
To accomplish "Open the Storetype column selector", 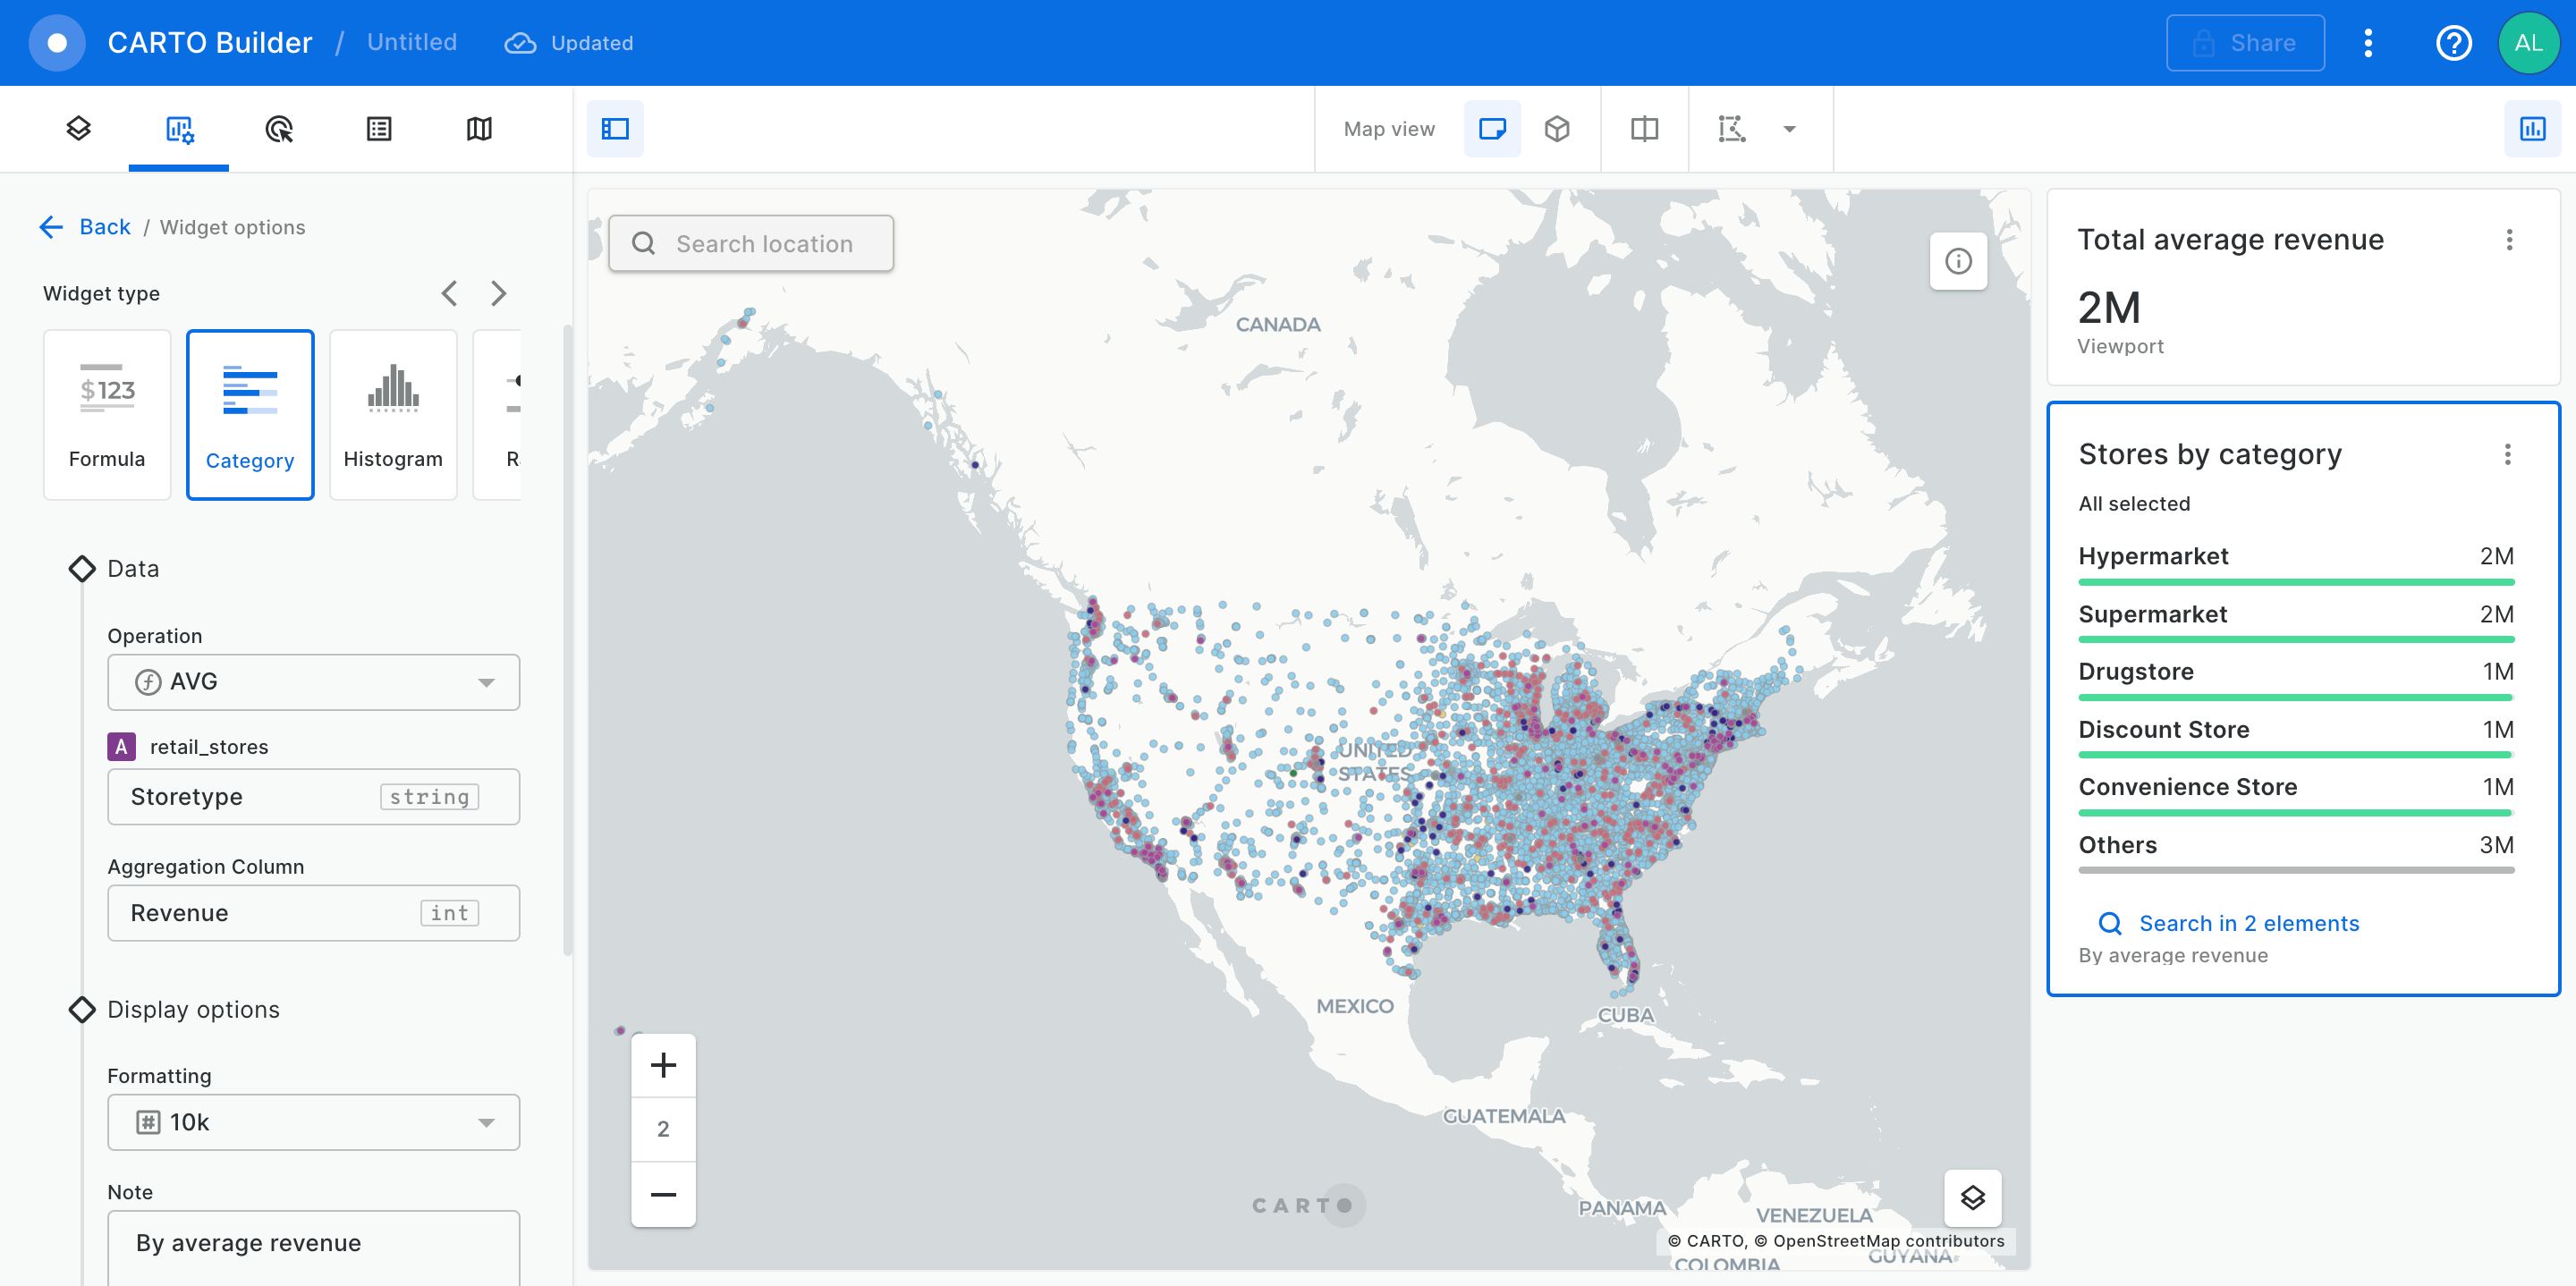I will pos(313,797).
